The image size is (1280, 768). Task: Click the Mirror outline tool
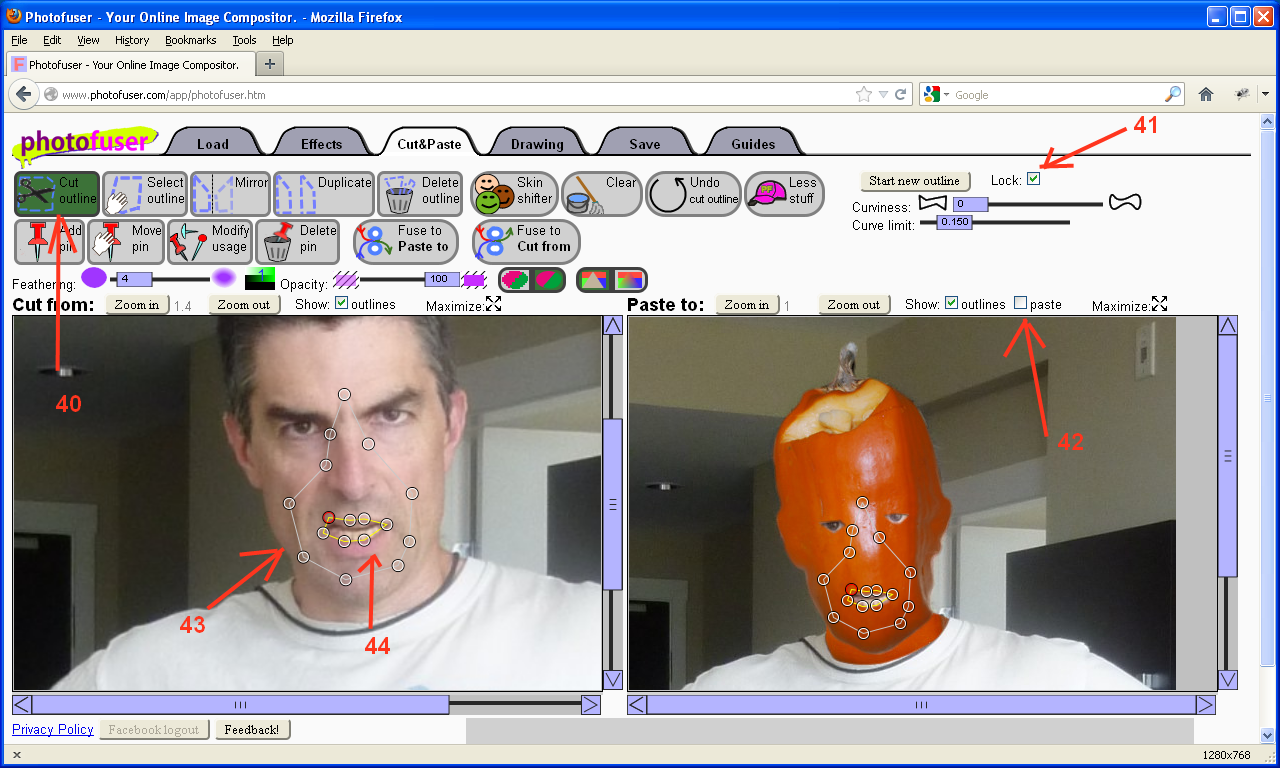point(230,194)
